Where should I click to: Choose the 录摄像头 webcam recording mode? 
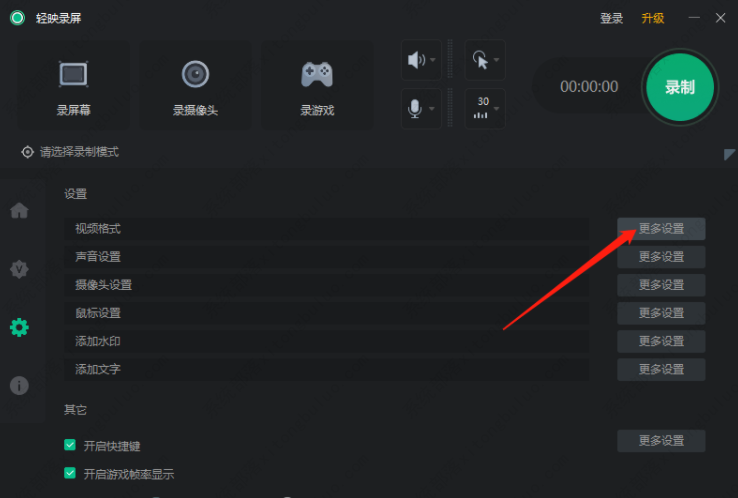coord(195,85)
